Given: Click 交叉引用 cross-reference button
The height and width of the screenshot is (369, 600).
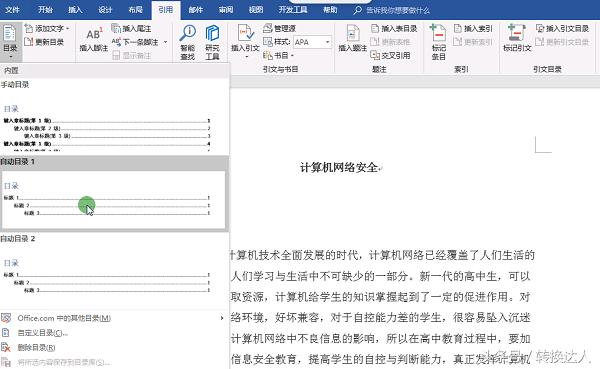Looking at the screenshot, I should [x=390, y=56].
